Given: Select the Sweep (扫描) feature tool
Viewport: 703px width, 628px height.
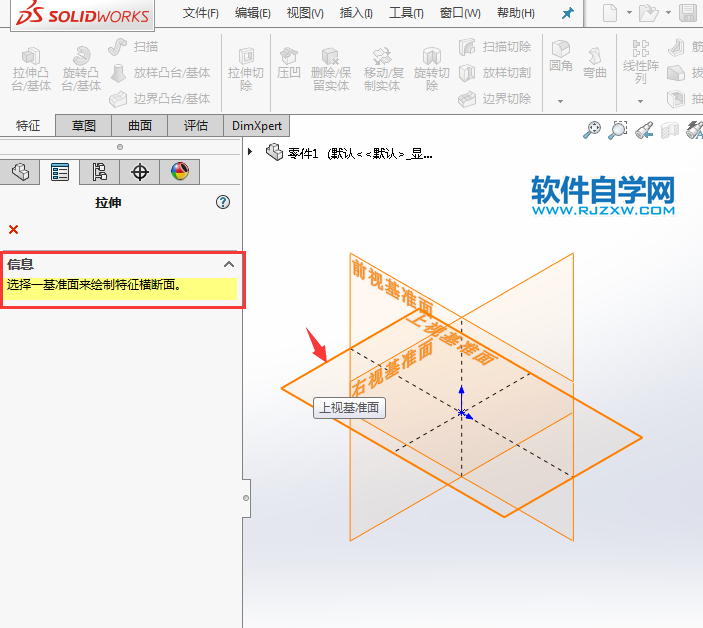Looking at the screenshot, I should (x=133, y=47).
